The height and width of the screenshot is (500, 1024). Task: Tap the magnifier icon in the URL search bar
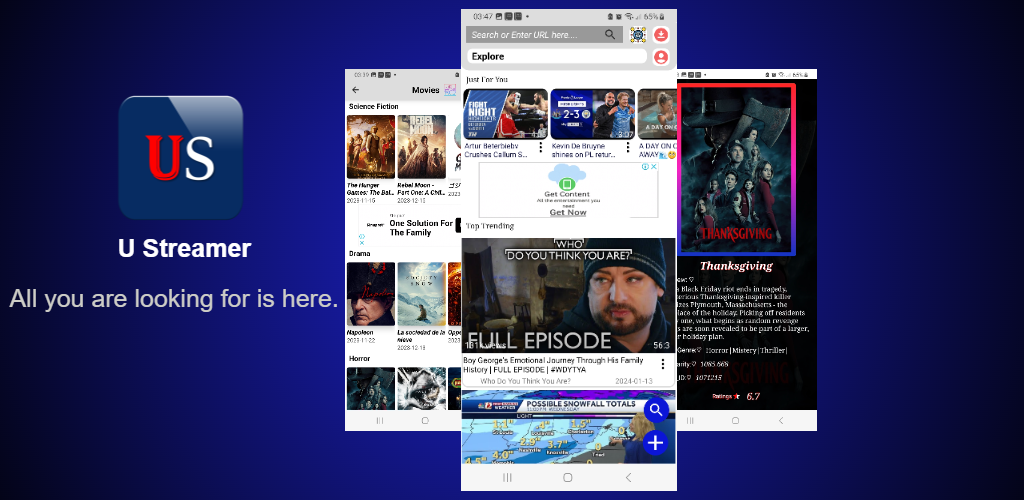tap(610, 35)
